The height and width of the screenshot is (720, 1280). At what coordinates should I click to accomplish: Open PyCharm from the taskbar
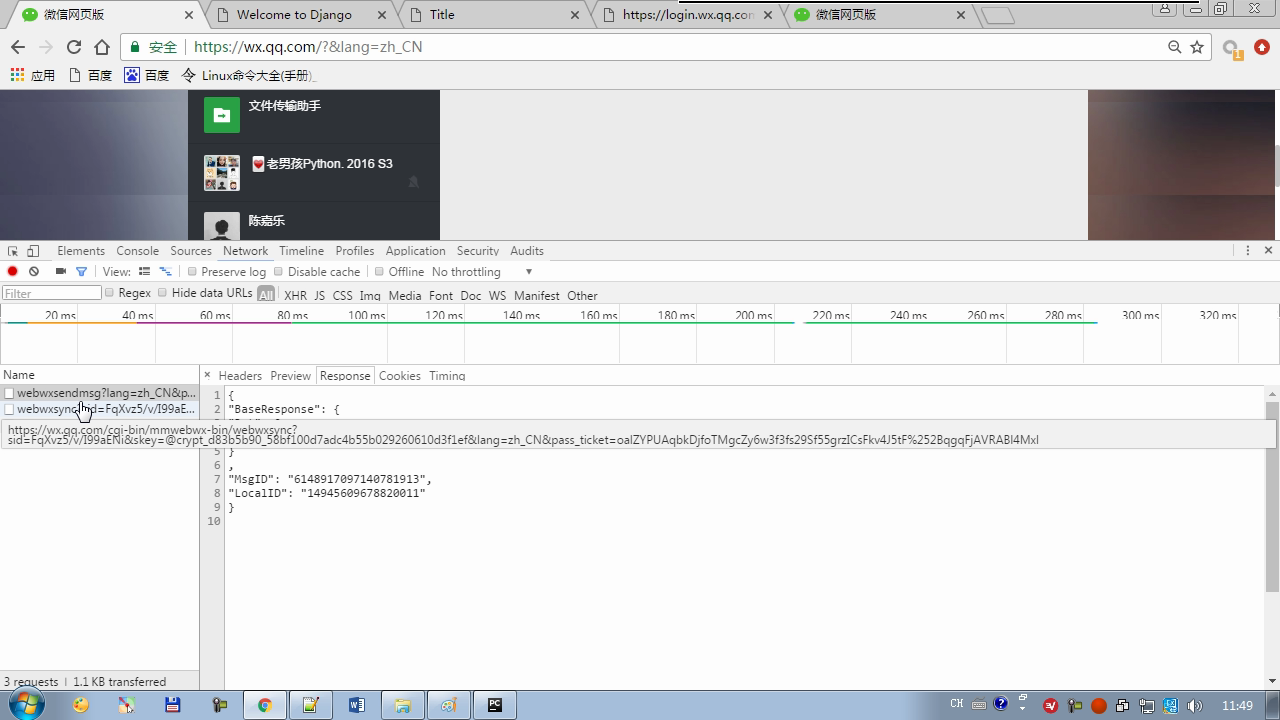click(x=495, y=705)
